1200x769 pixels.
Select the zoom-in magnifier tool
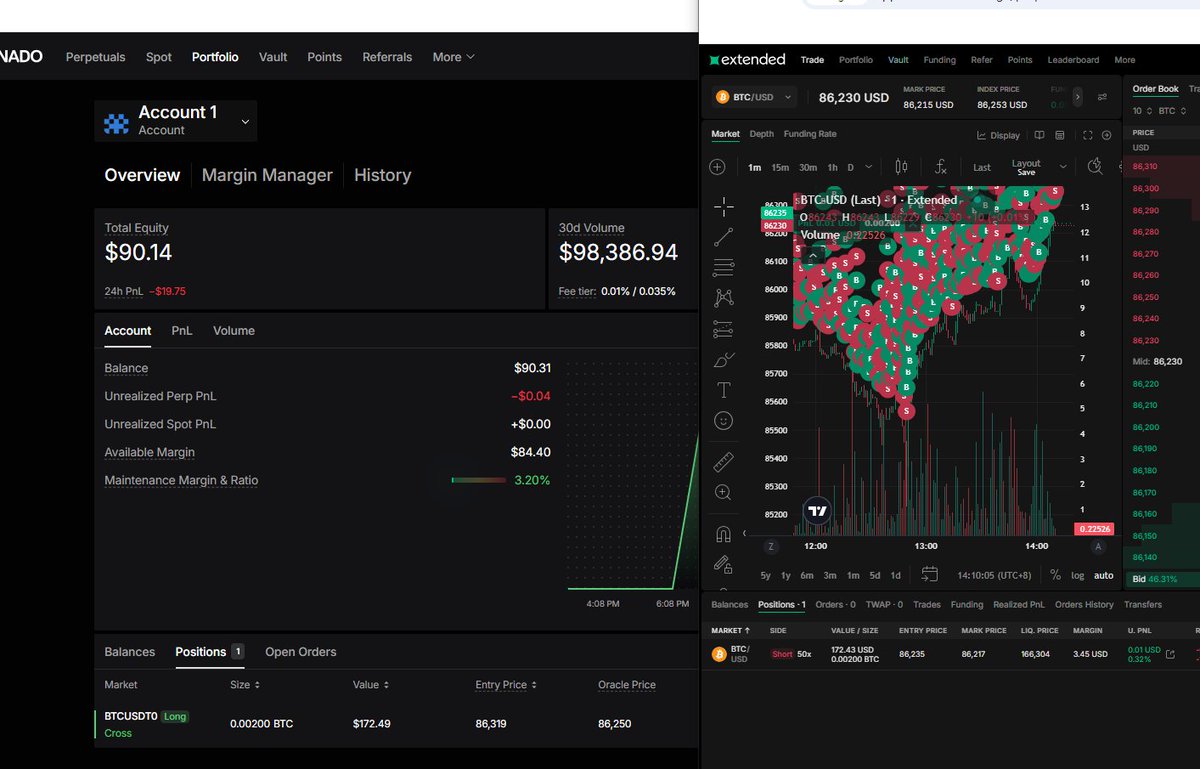click(x=724, y=492)
